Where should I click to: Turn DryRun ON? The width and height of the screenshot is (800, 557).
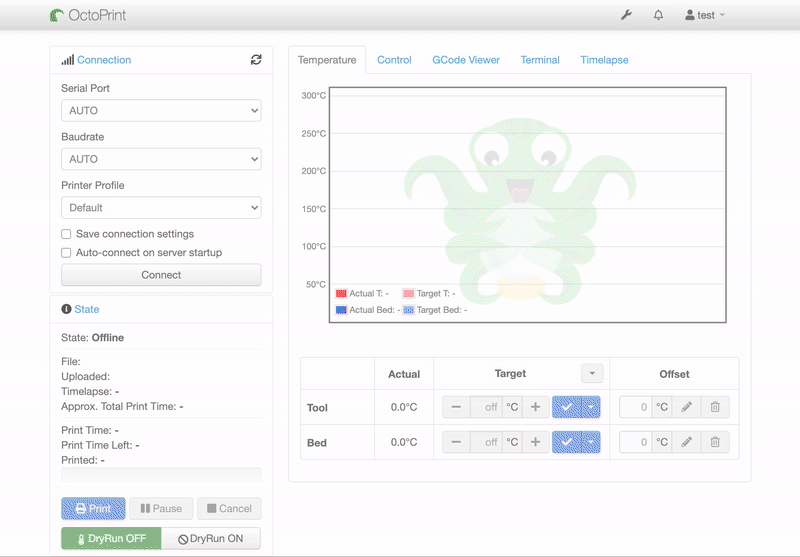[210, 538]
